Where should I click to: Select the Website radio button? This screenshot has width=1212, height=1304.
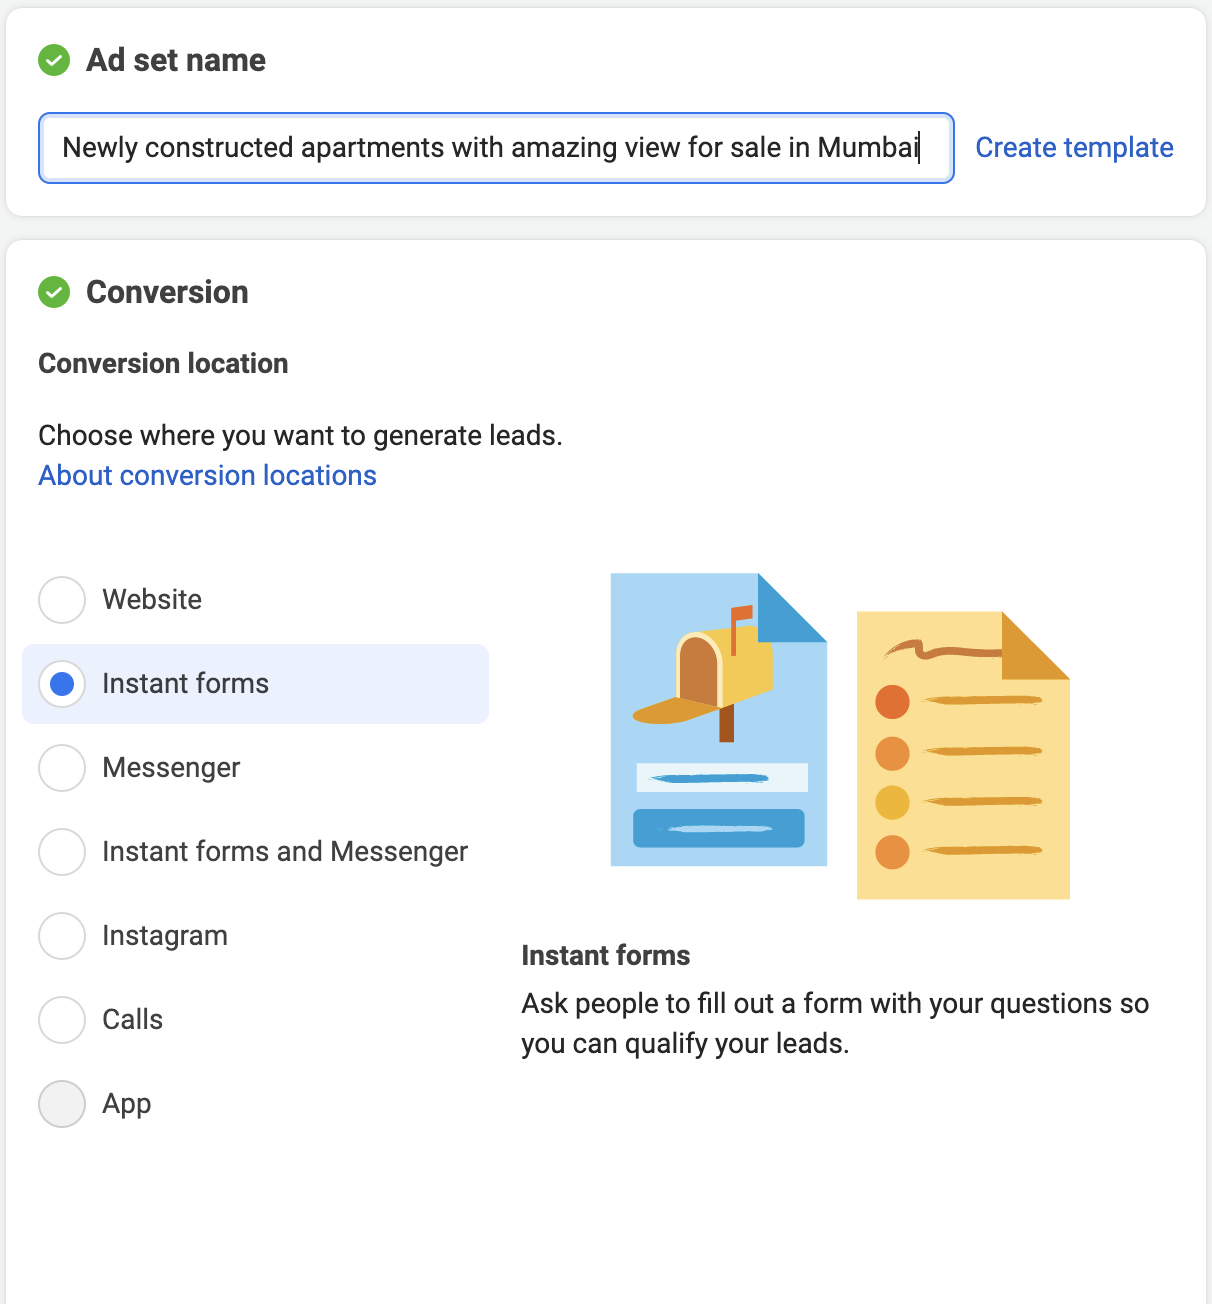pyautogui.click(x=62, y=600)
